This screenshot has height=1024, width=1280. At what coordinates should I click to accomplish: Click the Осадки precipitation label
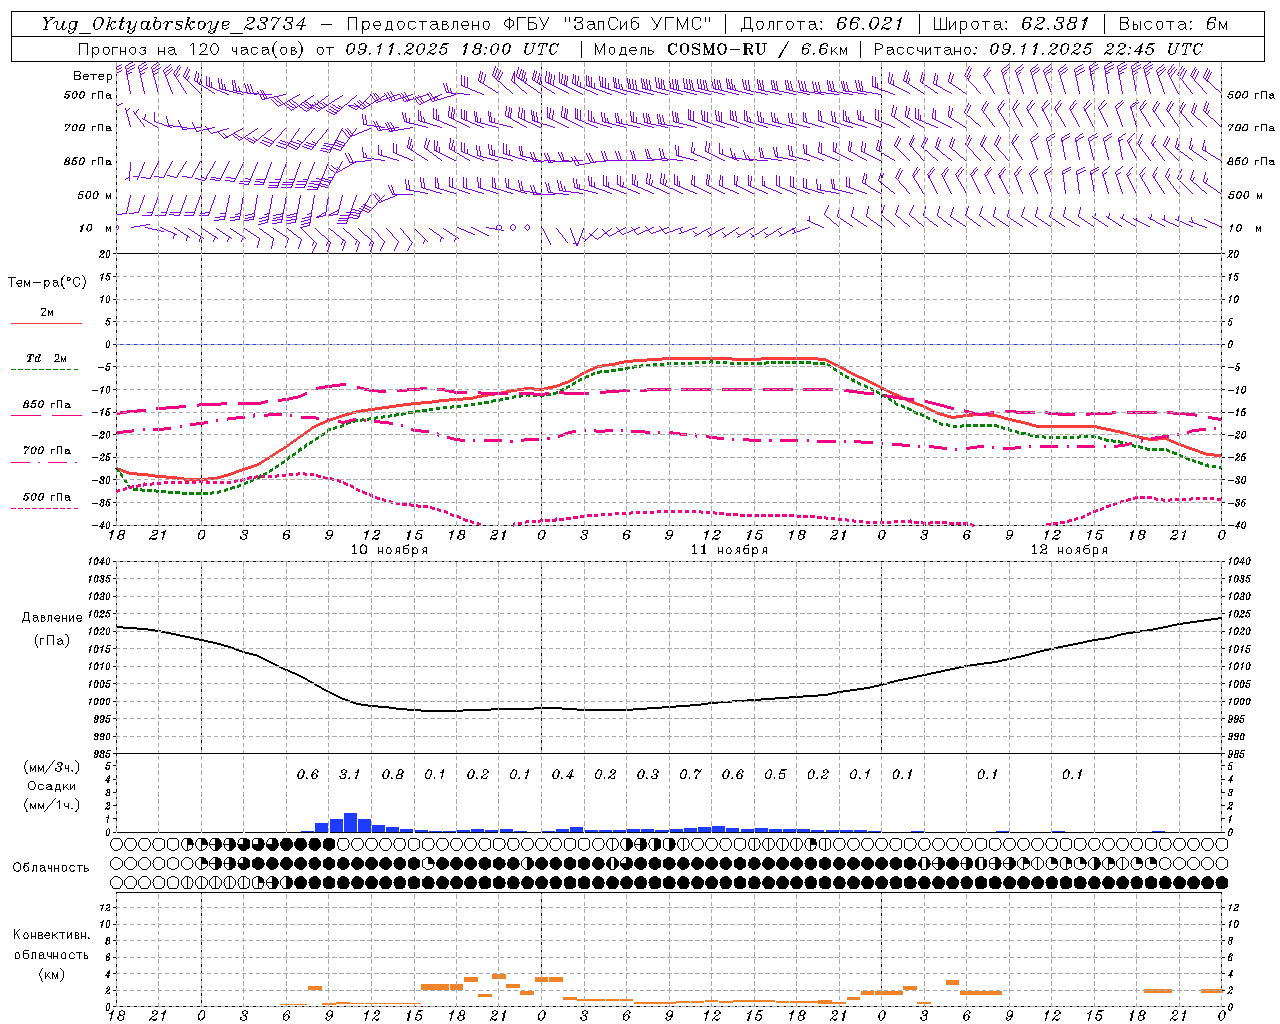(52, 786)
